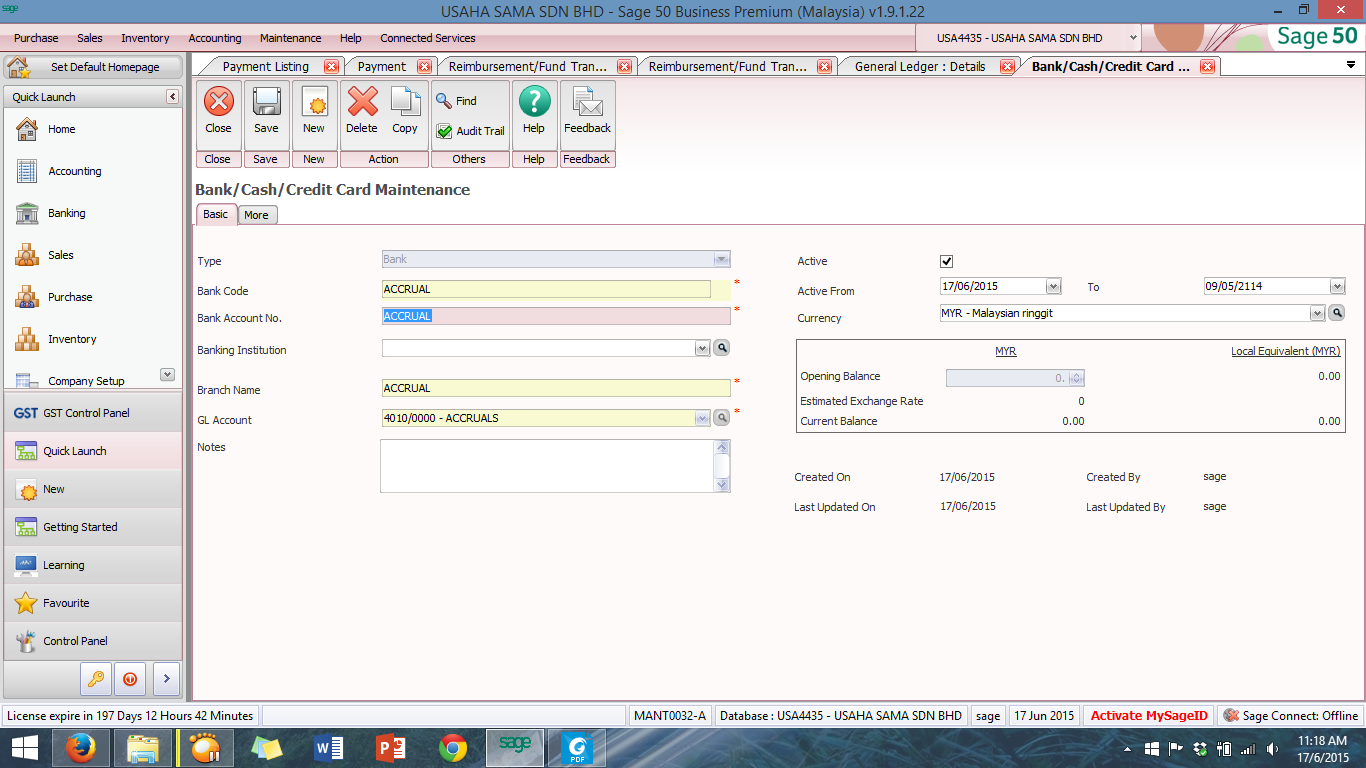The width and height of the screenshot is (1366, 768).
Task: Open Find with magnifier icon
Action: click(457, 101)
